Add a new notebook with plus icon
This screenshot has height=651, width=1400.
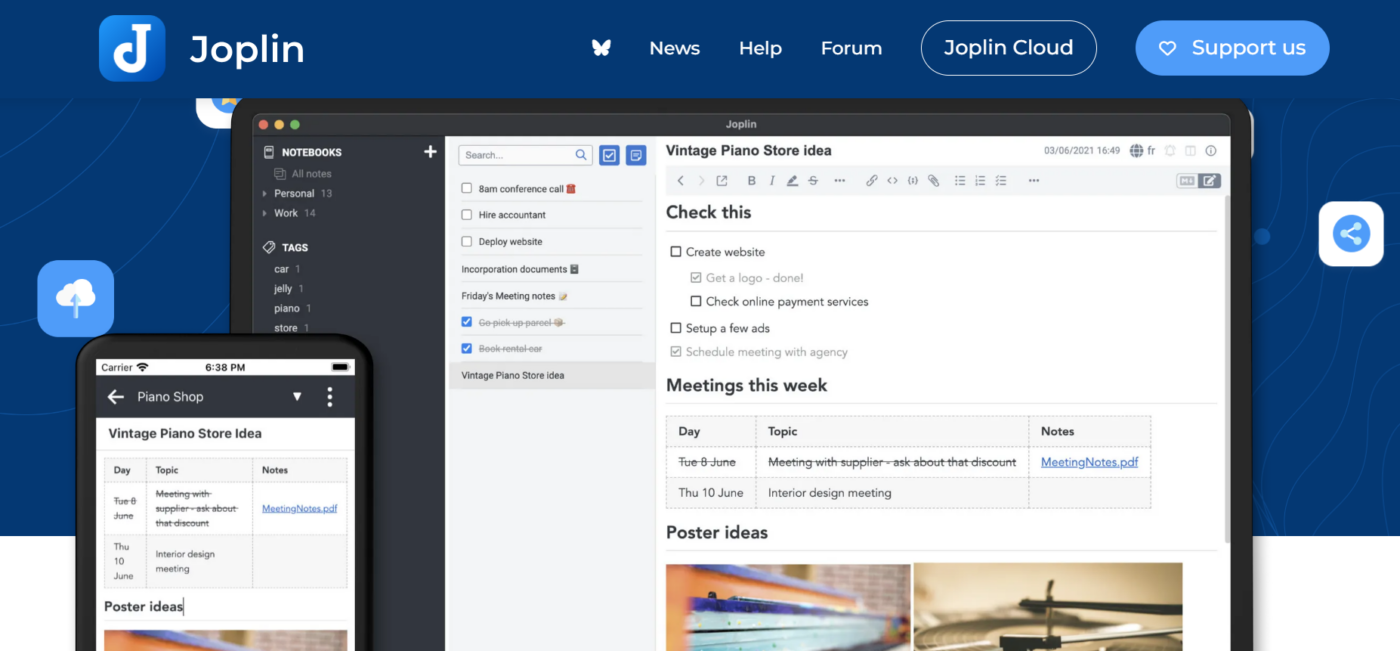430,152
